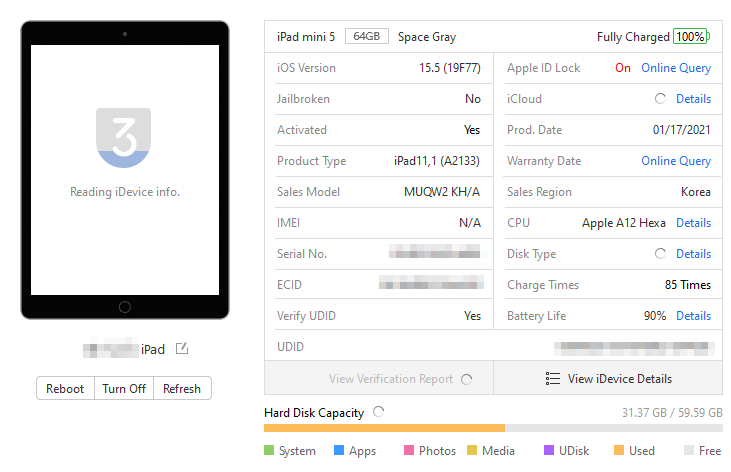Click the Apple ID Lock On status

point(623,68)
